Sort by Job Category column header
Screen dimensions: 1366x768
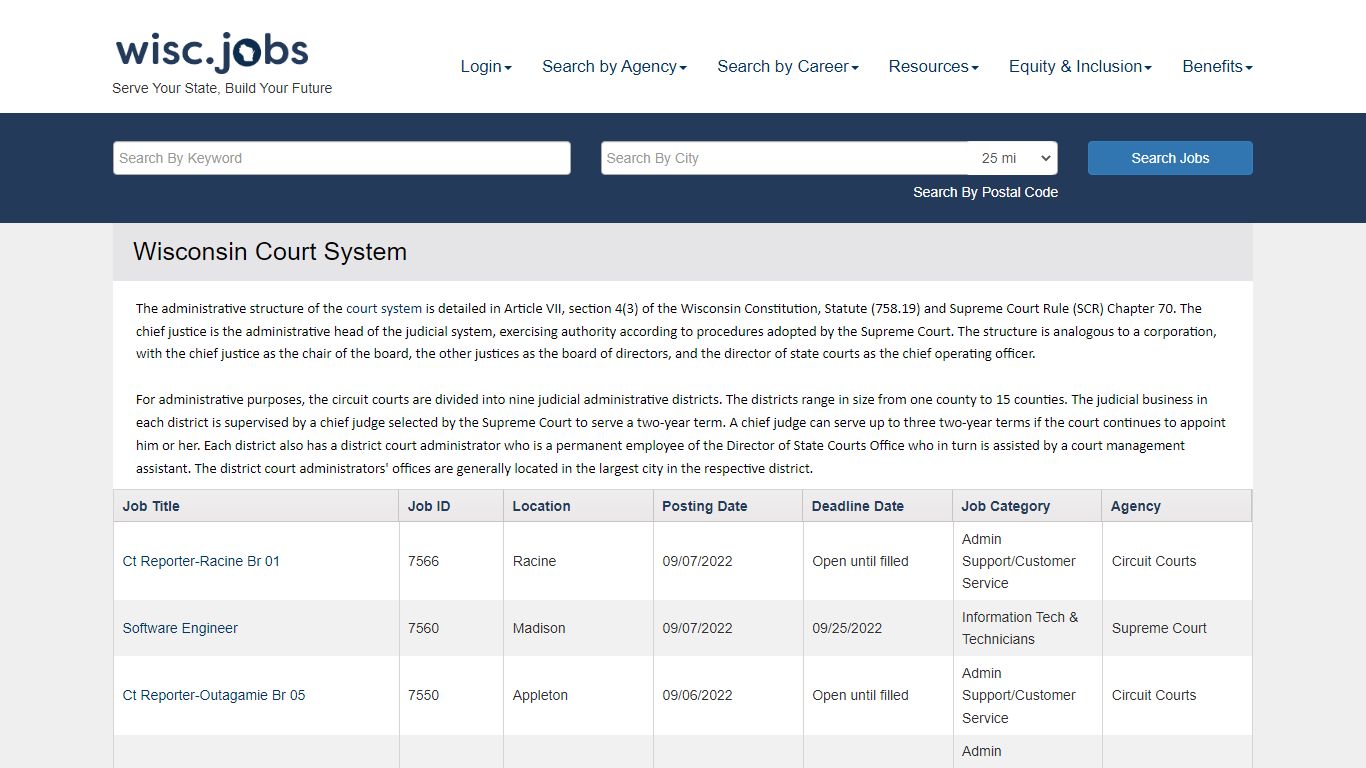tap(1027, 506)
